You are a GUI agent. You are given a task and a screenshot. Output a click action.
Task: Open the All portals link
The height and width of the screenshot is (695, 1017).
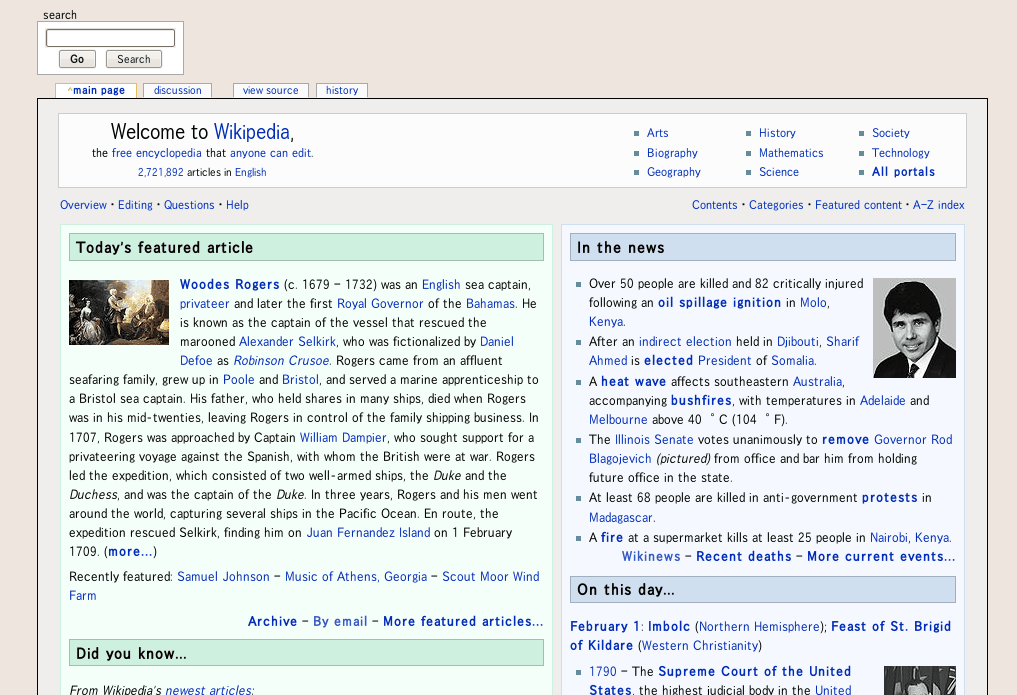903,171
